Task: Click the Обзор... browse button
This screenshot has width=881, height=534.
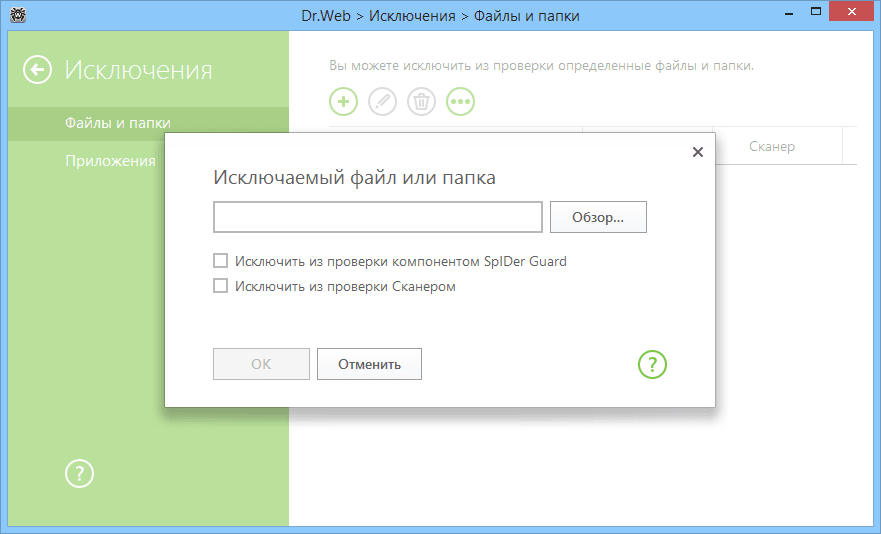Action: pos(598,217)
